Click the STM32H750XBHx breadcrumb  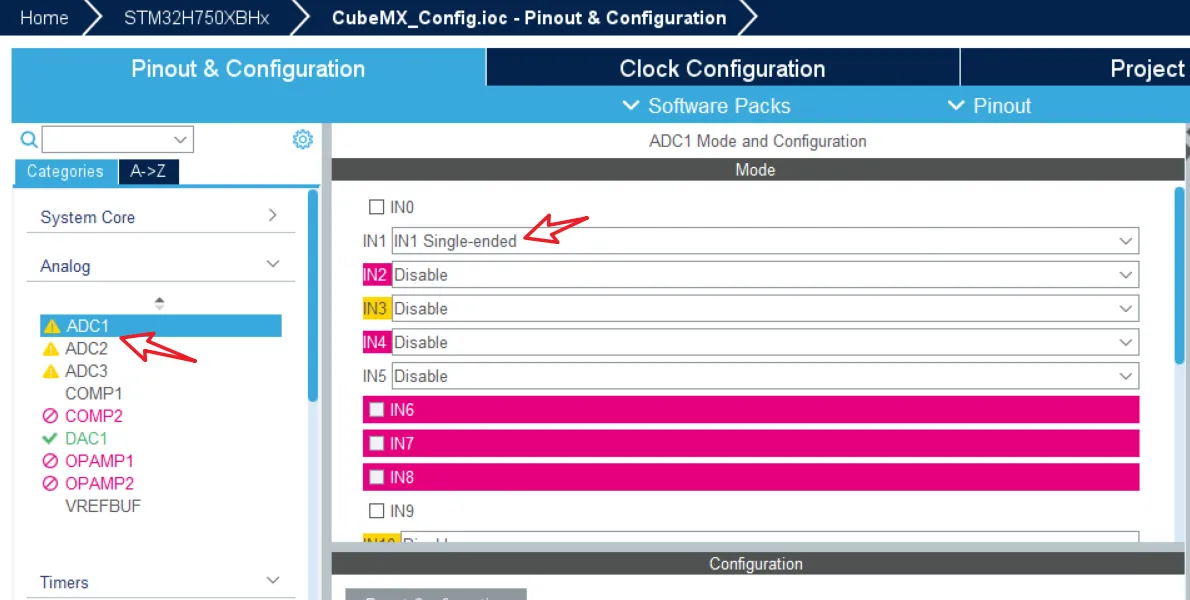(197, 17)
